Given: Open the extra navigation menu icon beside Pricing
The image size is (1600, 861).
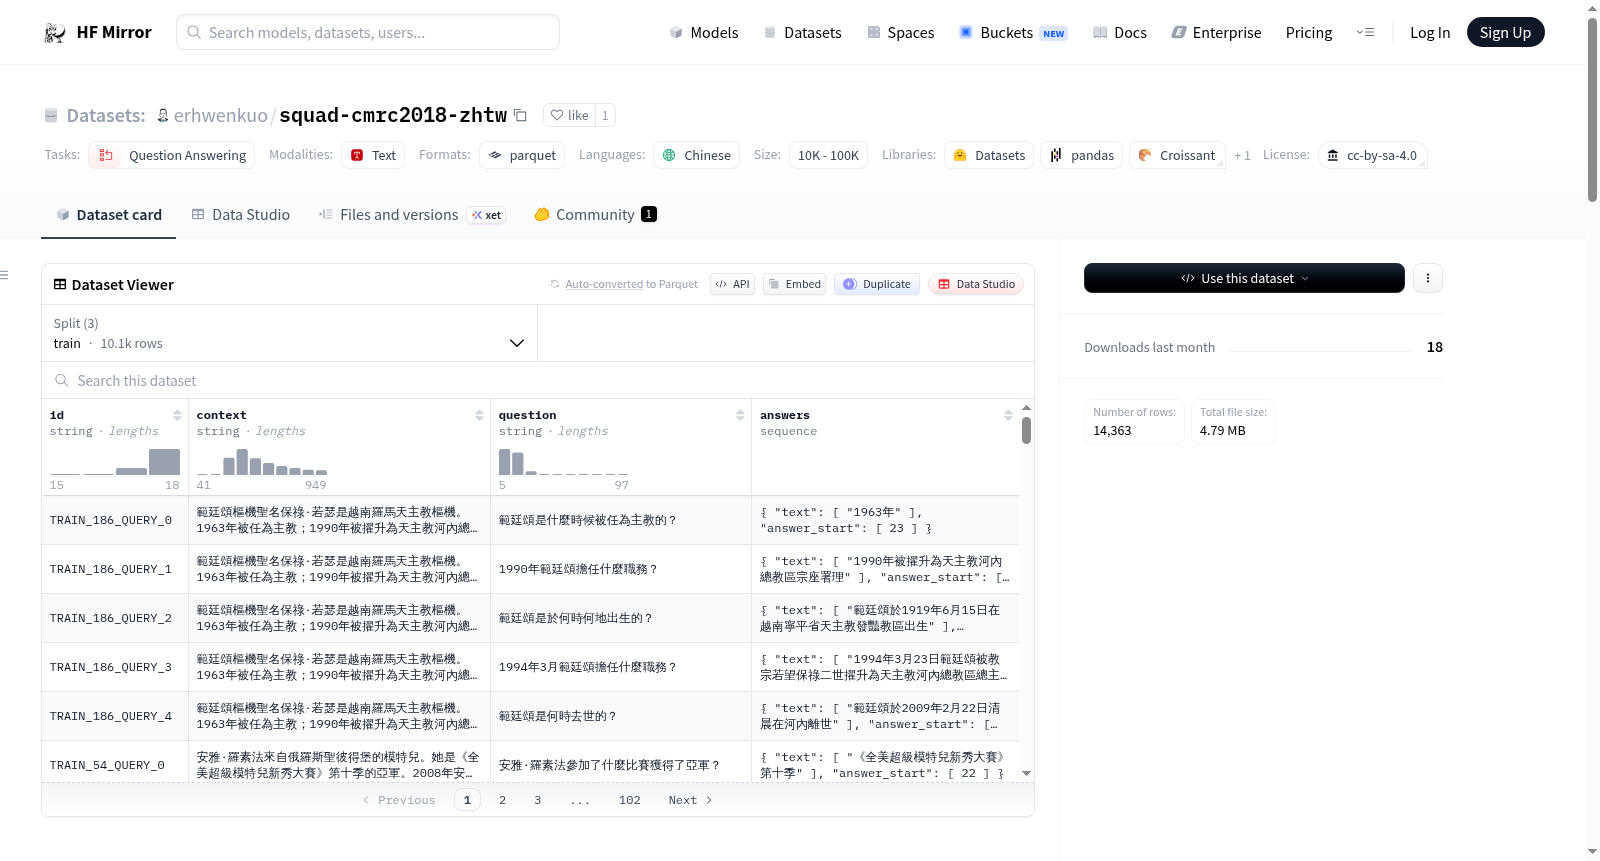Looking at the screenshot, I should pos(1365,32).
